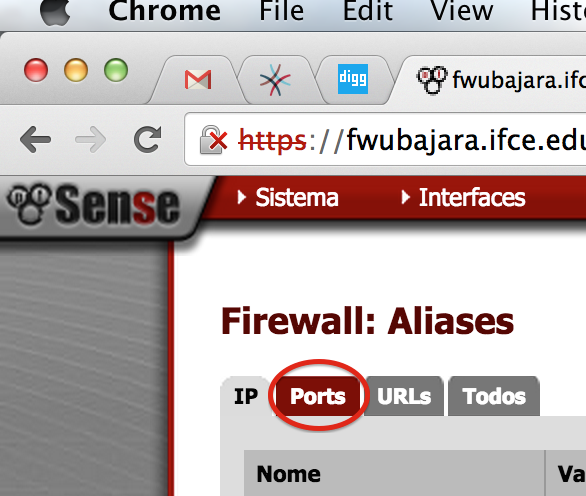Open the View menu
This screenshot has width=586, height=496.
(x=462, y=11)
